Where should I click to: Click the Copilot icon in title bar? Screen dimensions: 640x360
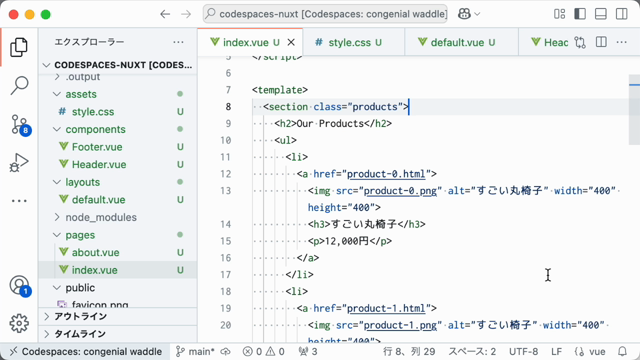tap(464, 14)
